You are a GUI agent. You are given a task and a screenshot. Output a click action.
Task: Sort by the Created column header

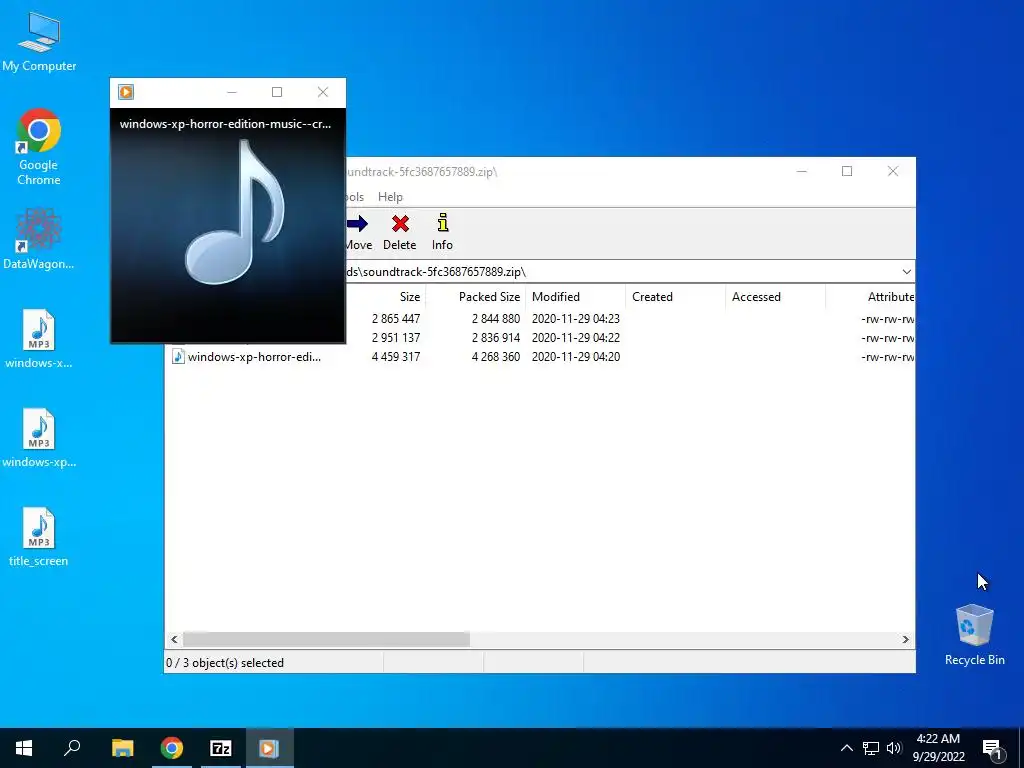click(652, 296)
